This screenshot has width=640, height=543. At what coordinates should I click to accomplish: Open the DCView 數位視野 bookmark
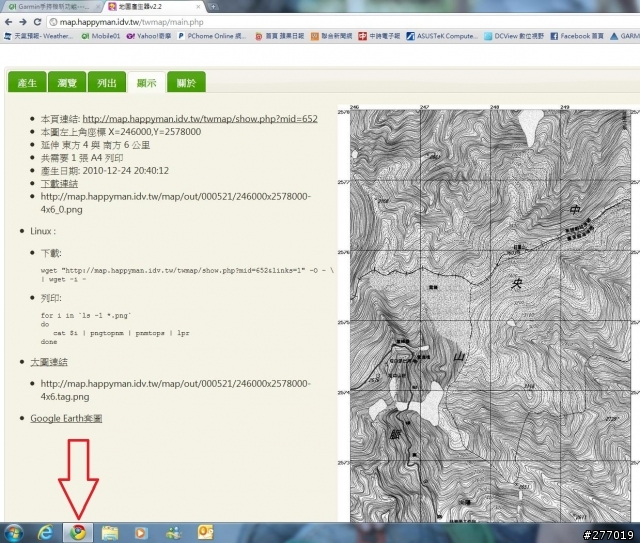514,36
